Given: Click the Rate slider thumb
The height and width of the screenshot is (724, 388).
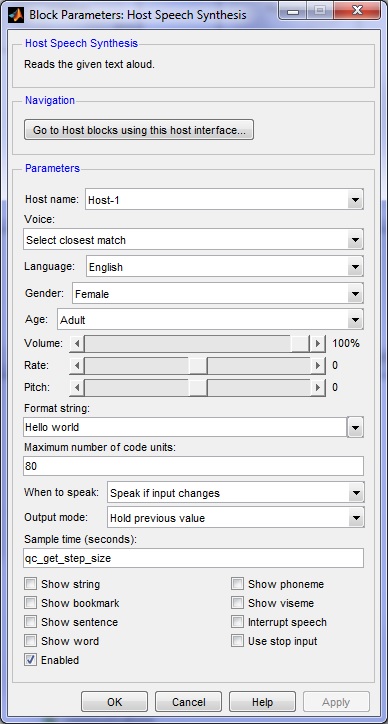Looking at the screenshot, I should [x=198, y=366].
